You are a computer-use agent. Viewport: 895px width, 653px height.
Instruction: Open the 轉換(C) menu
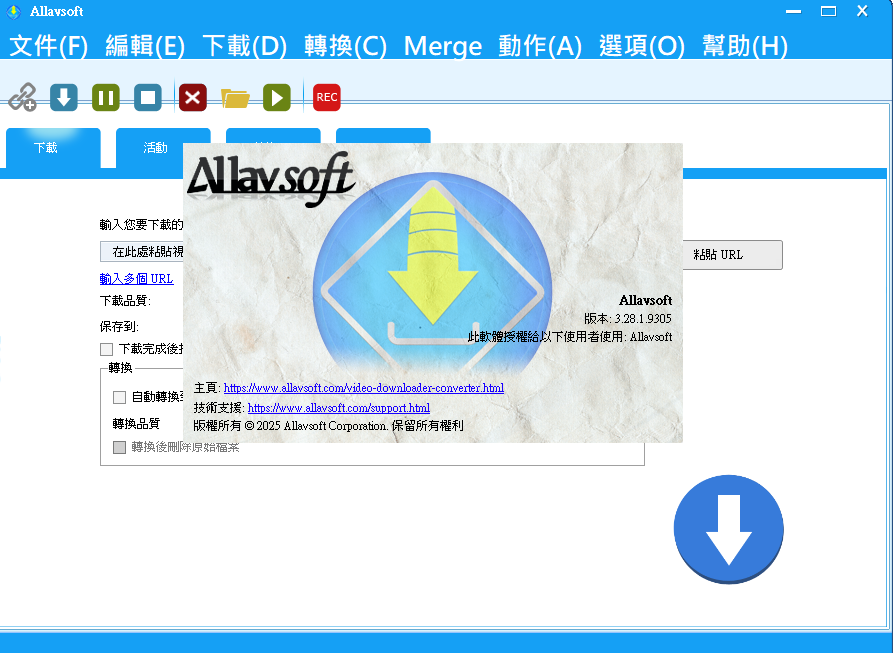[x=345, y=46]
